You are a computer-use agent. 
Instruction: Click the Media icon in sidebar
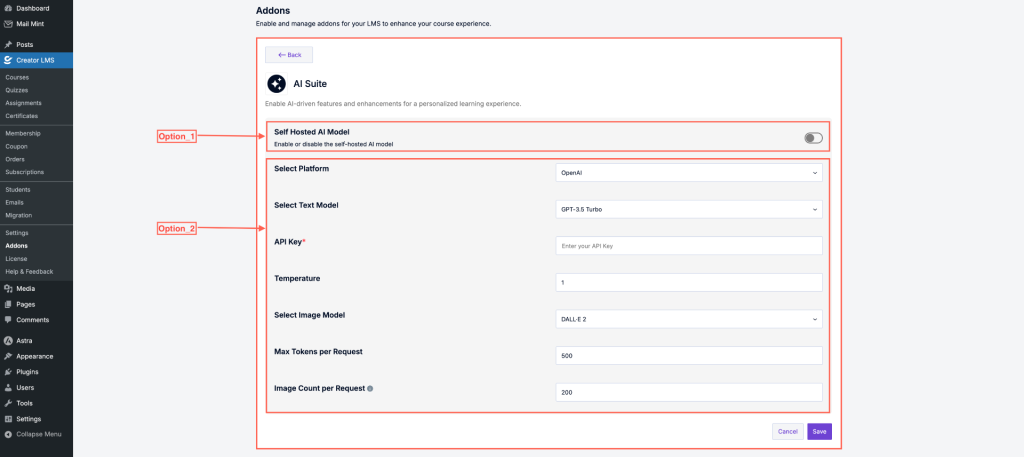(8, 288)
